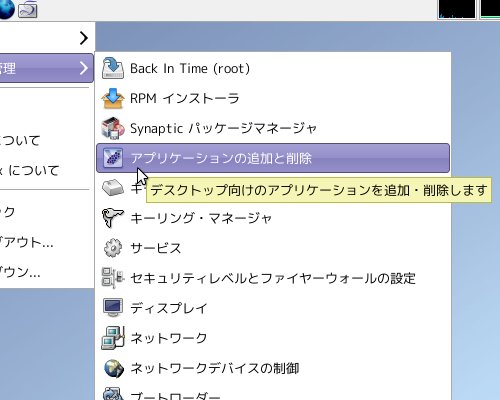Open キーリング・マネージャ entry
The width and height of the screenshot is (500, 400).
[273, 218]
